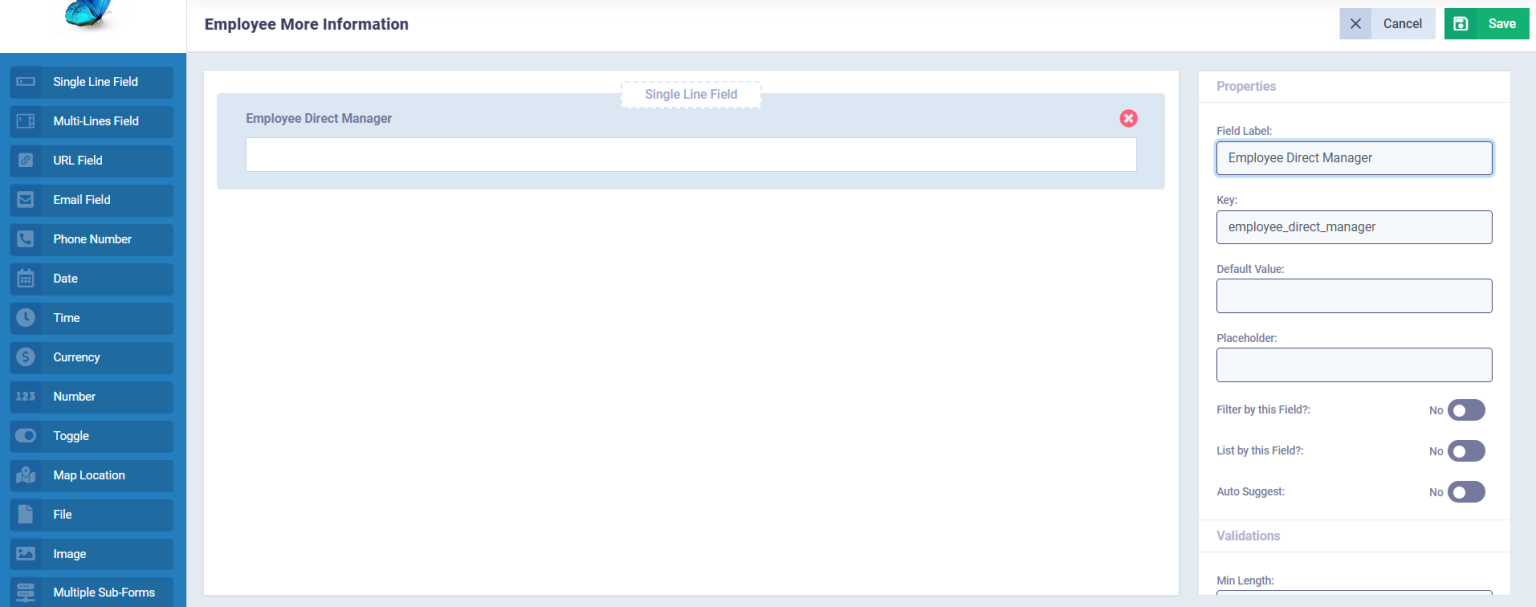Enable Auto Suggest for the field
Image resolution: width=1536 pixels, height=607 pixels.
pos(1466,492)
